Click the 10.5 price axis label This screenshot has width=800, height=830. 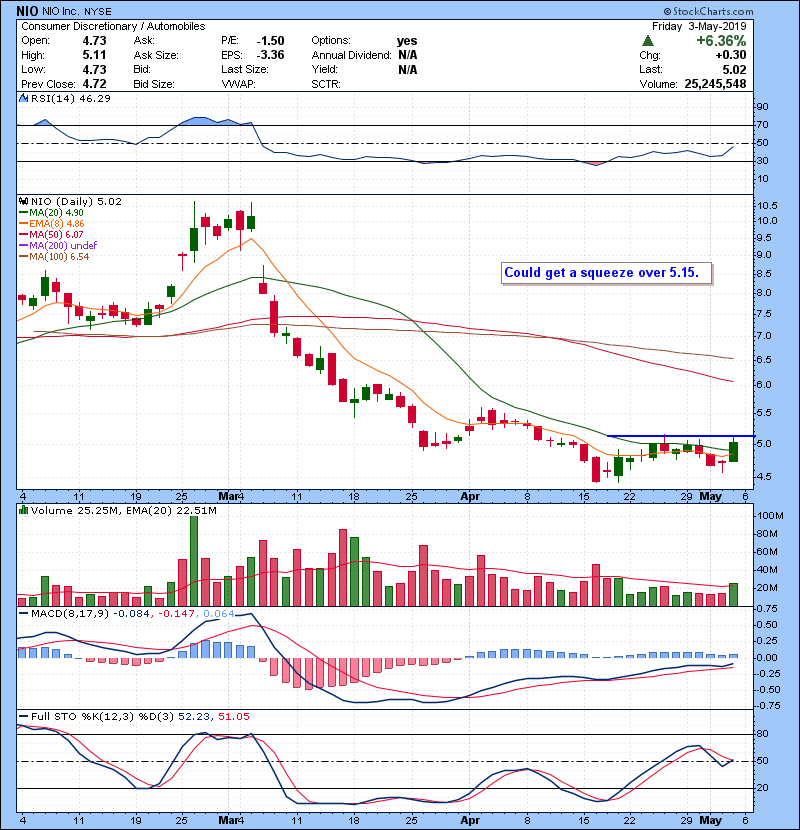(x=767, y=206)
